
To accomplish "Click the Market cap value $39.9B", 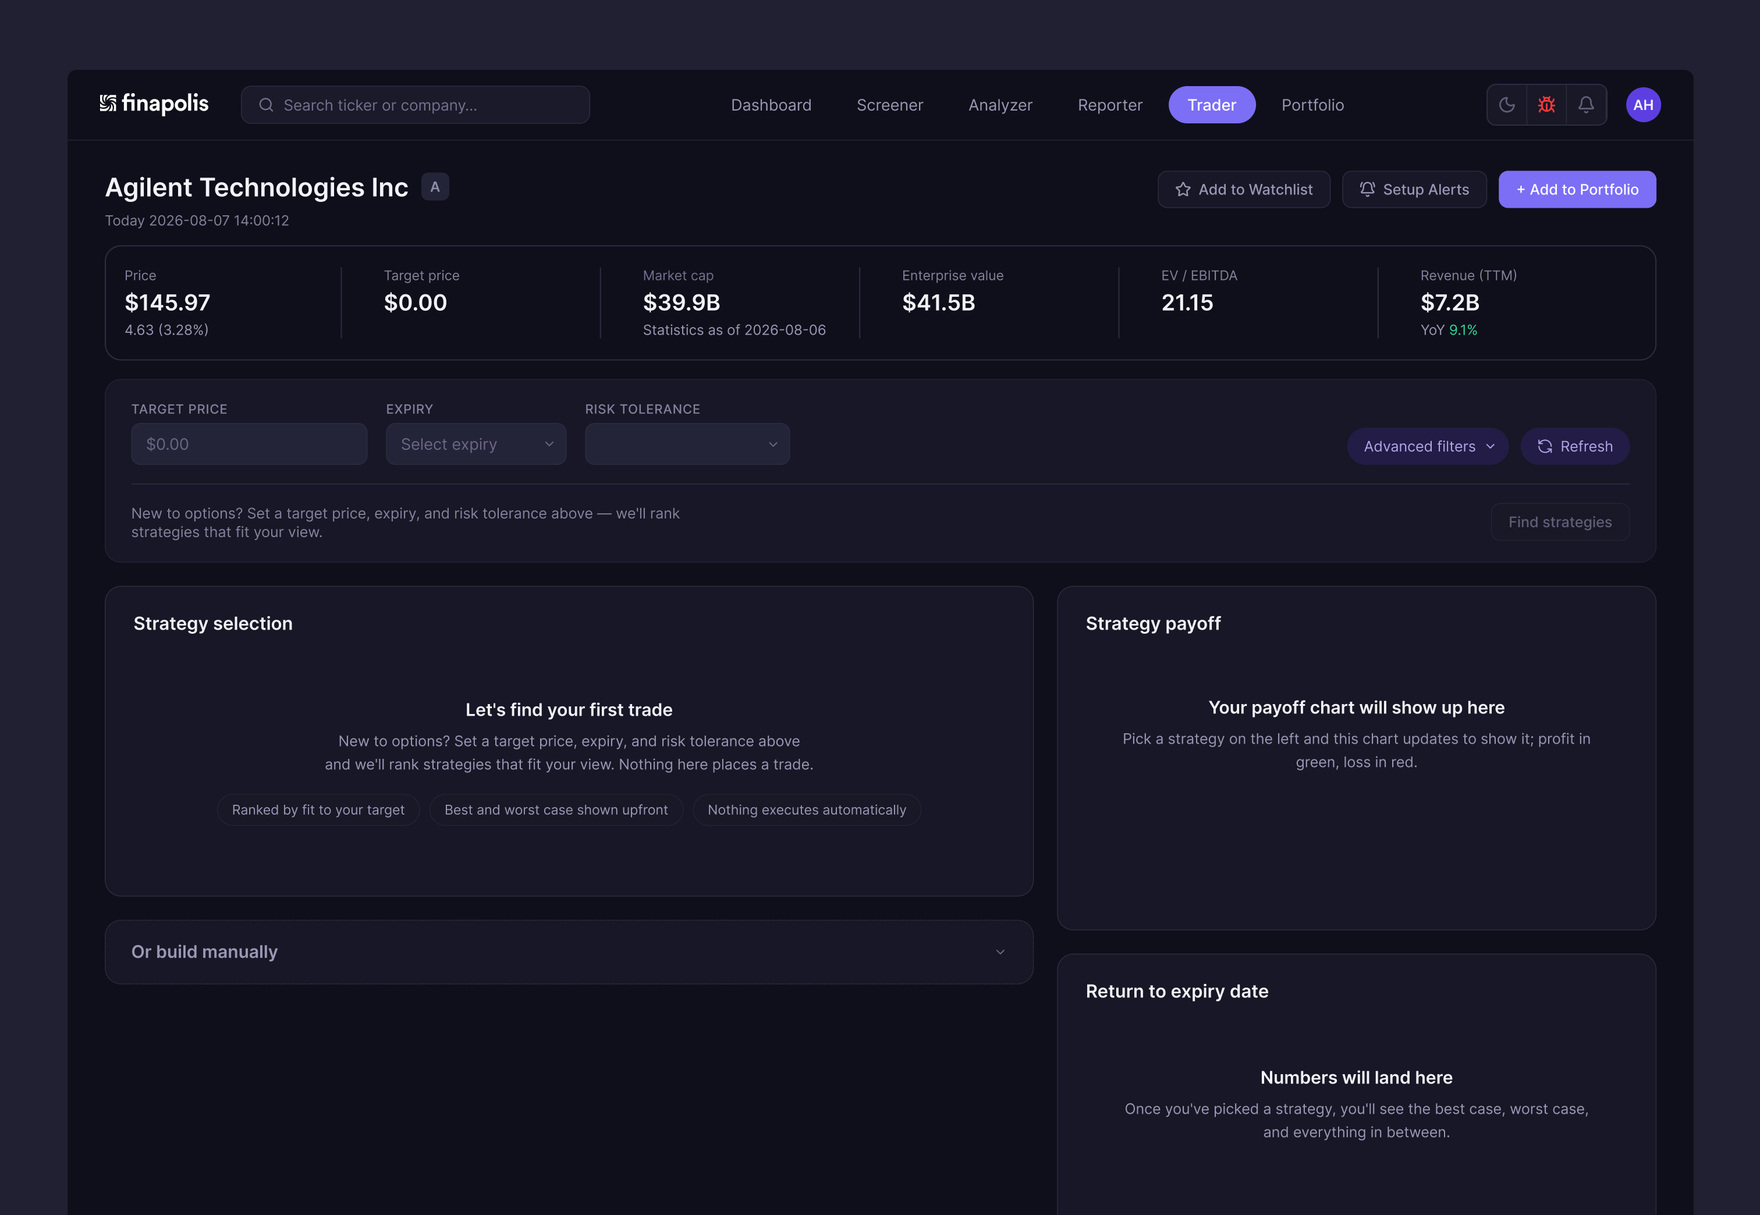I will [x=682, y=302].
